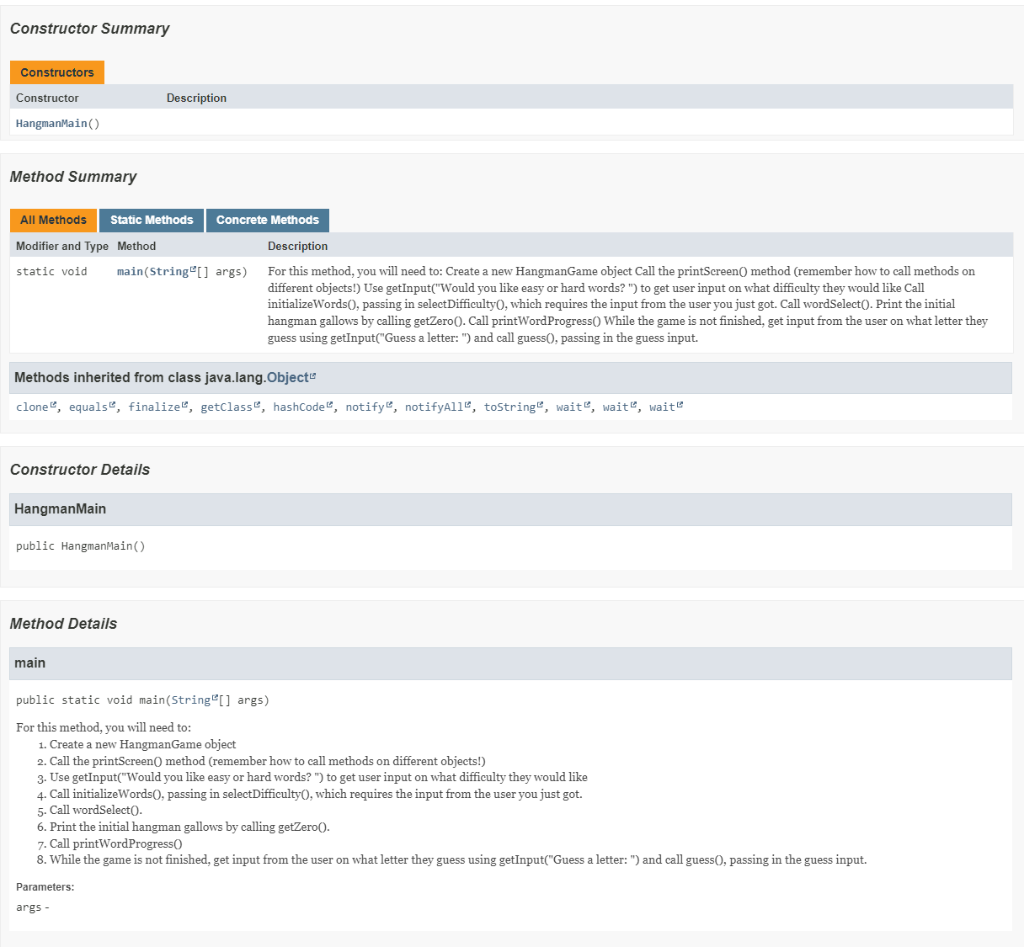Image resolution: width=1024 pixels, height=947 pixels.
Task: Open the toString inherited method link
Action: pos(509,408)
